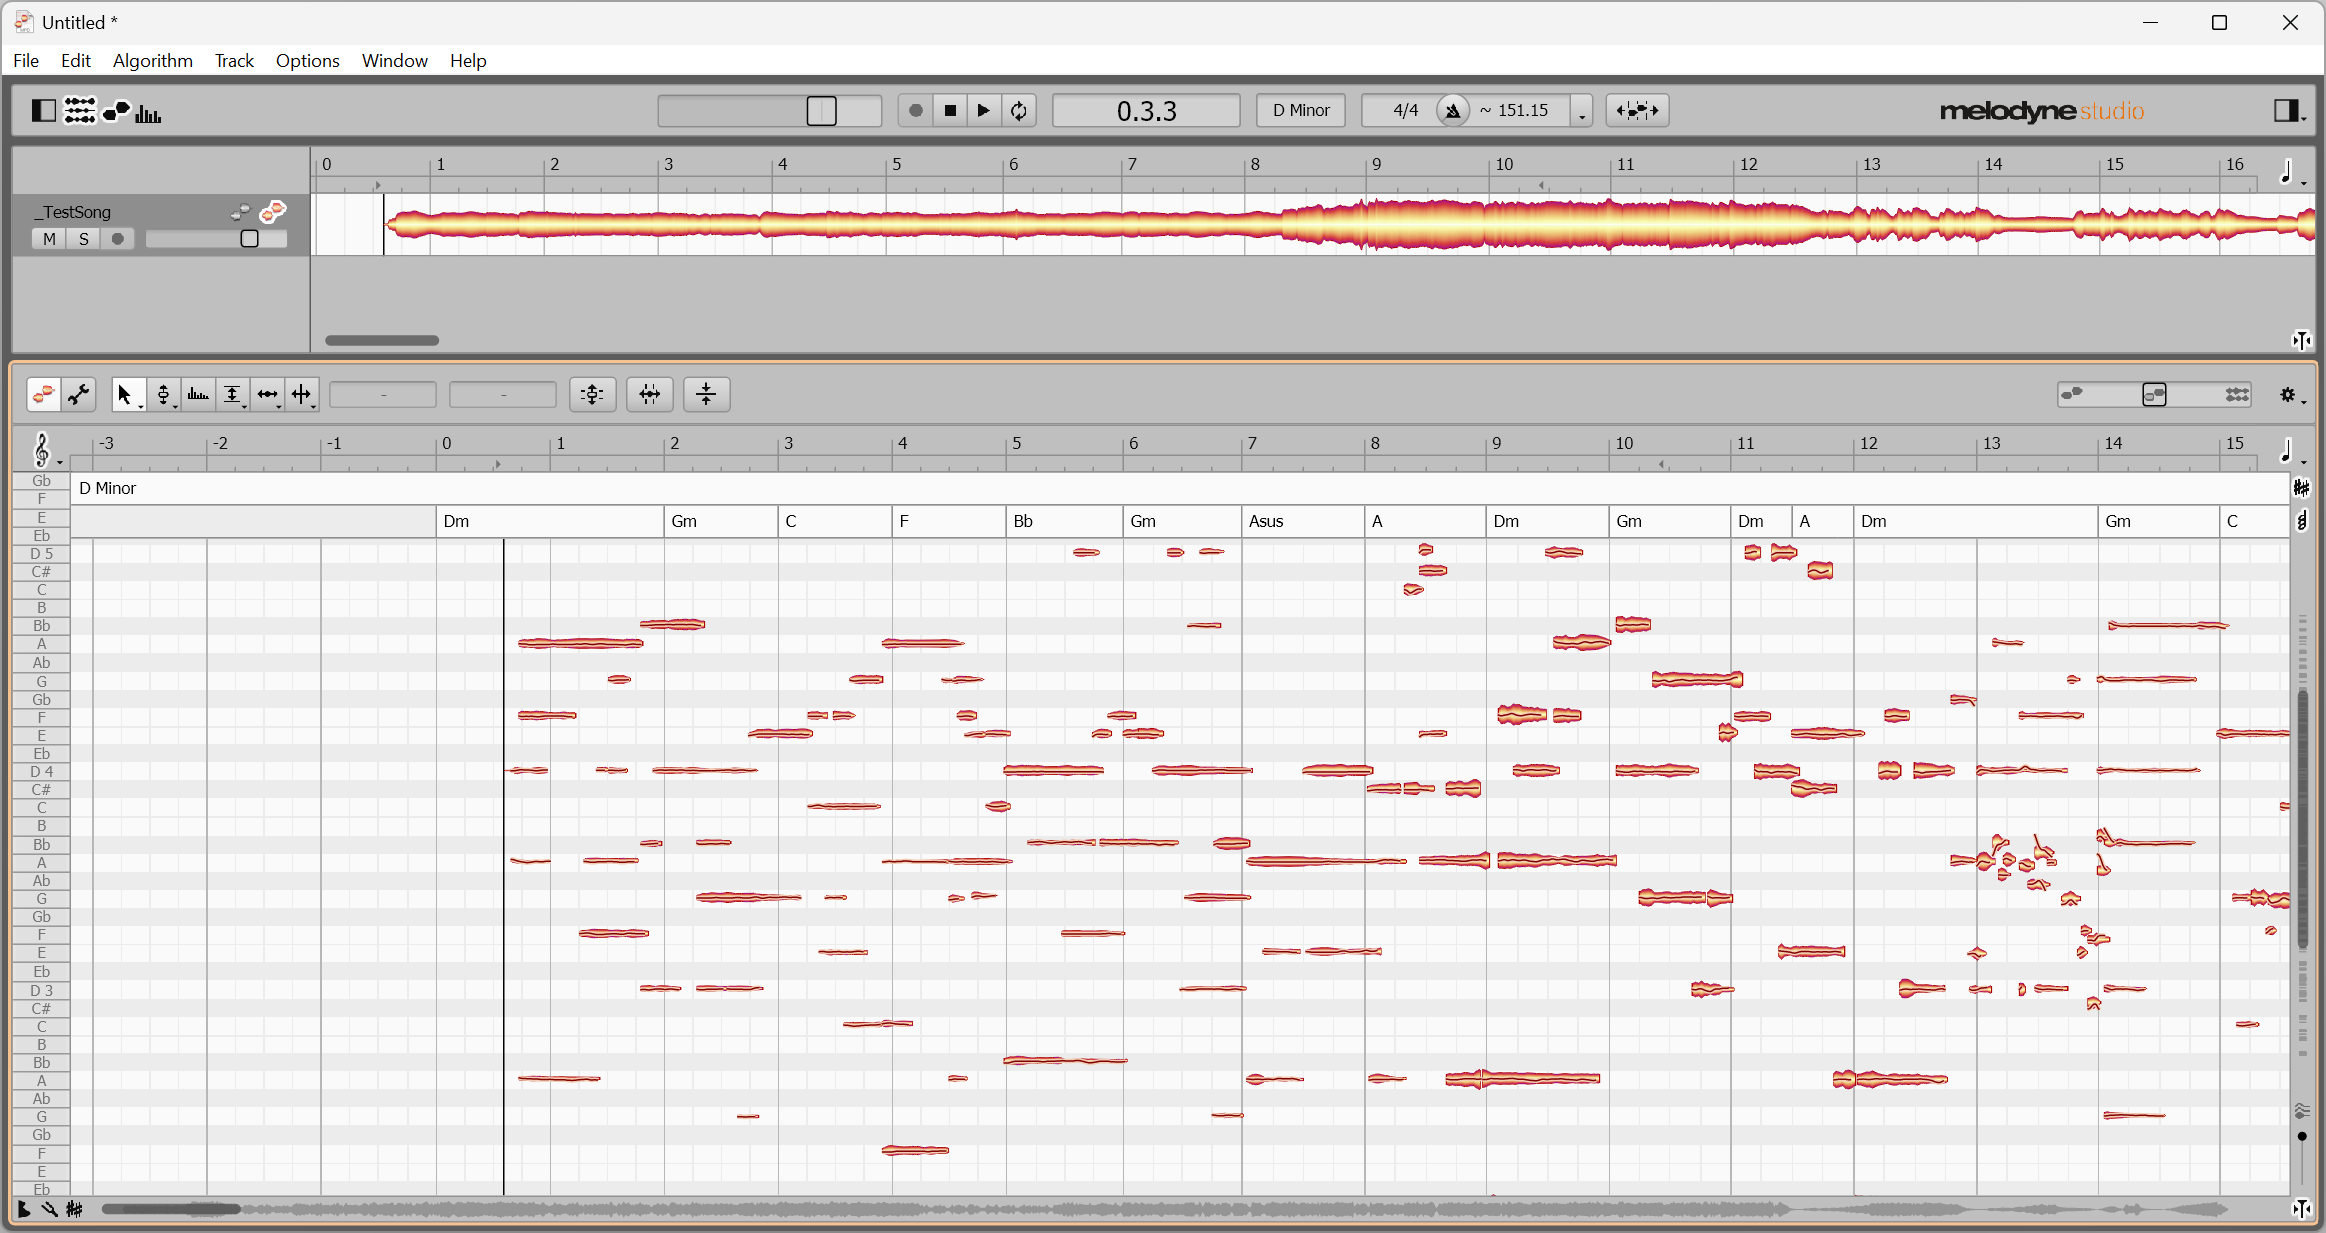2326x1233 pixels.
Task: Click the Correct Pitch macro button
Action: (x=592, y=394)
